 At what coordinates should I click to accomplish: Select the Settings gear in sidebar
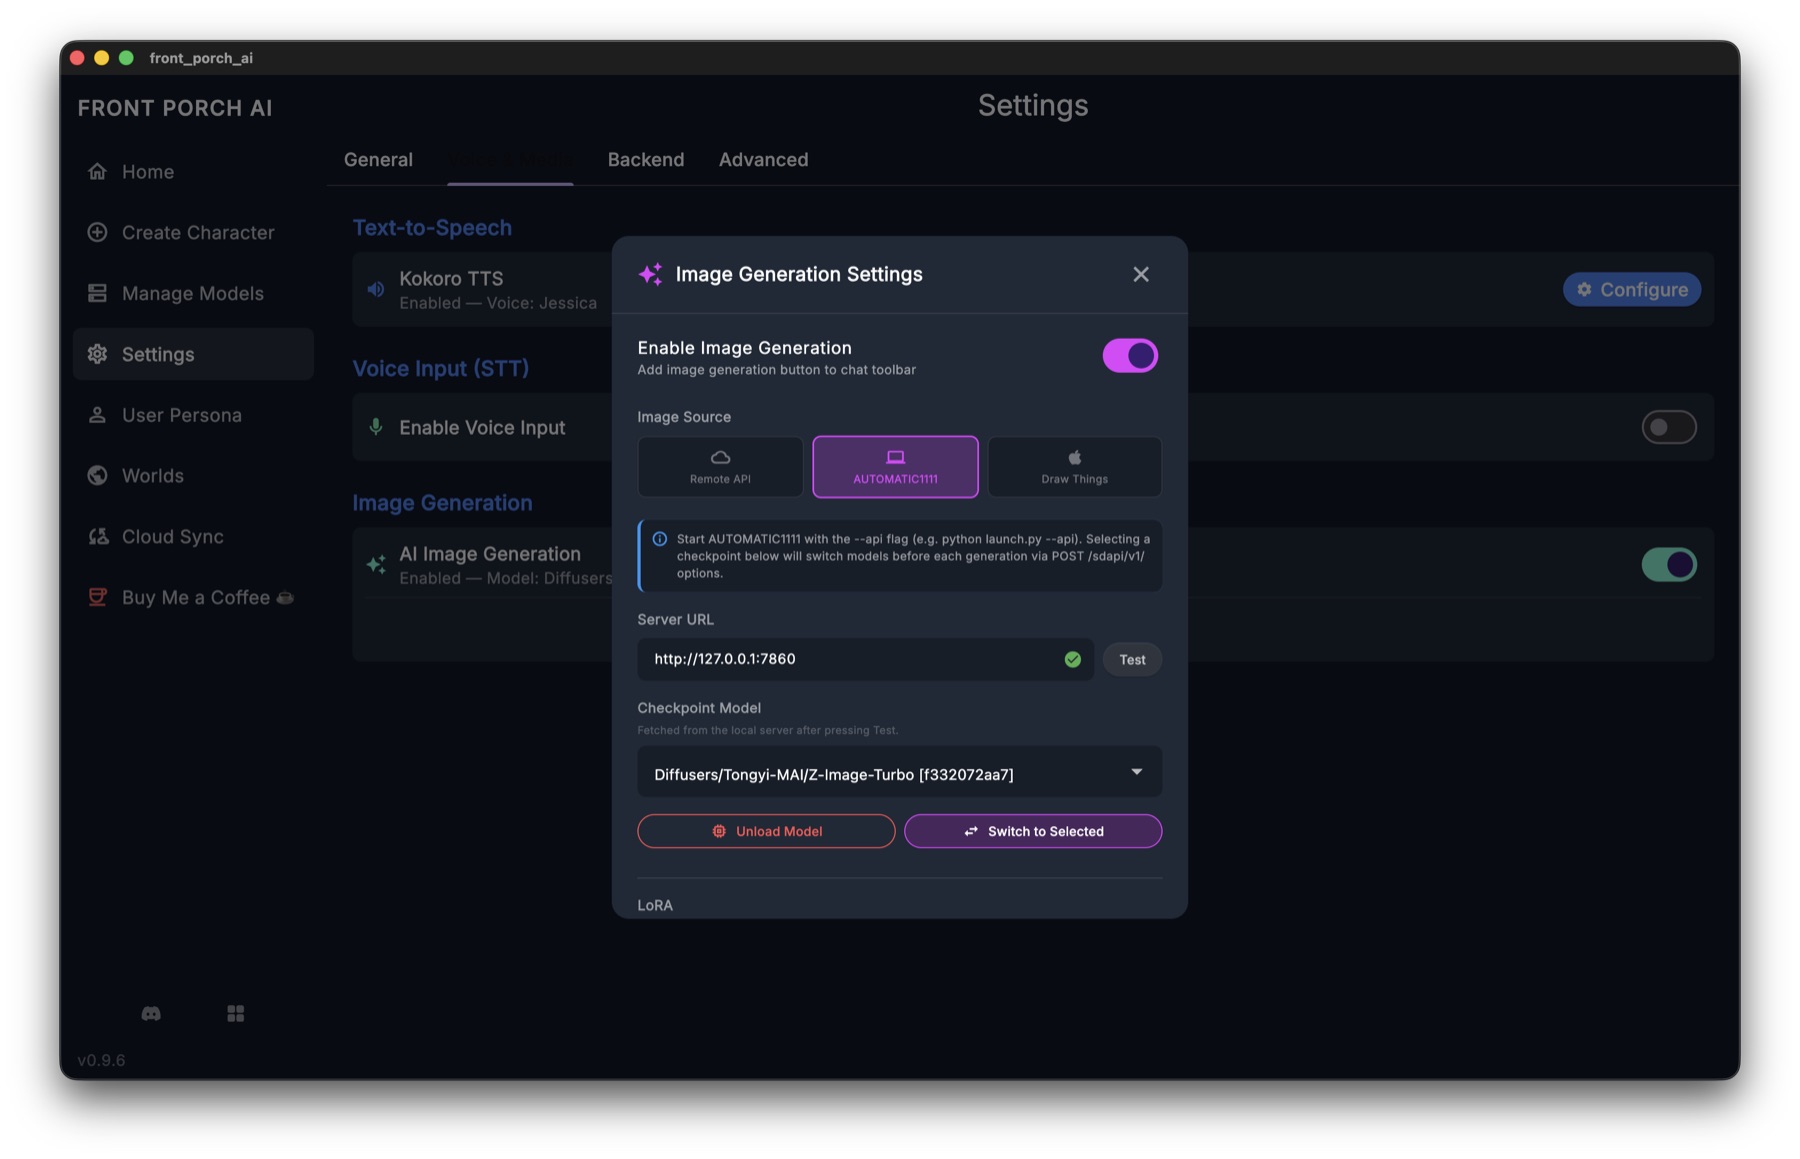tap(97, 354)
